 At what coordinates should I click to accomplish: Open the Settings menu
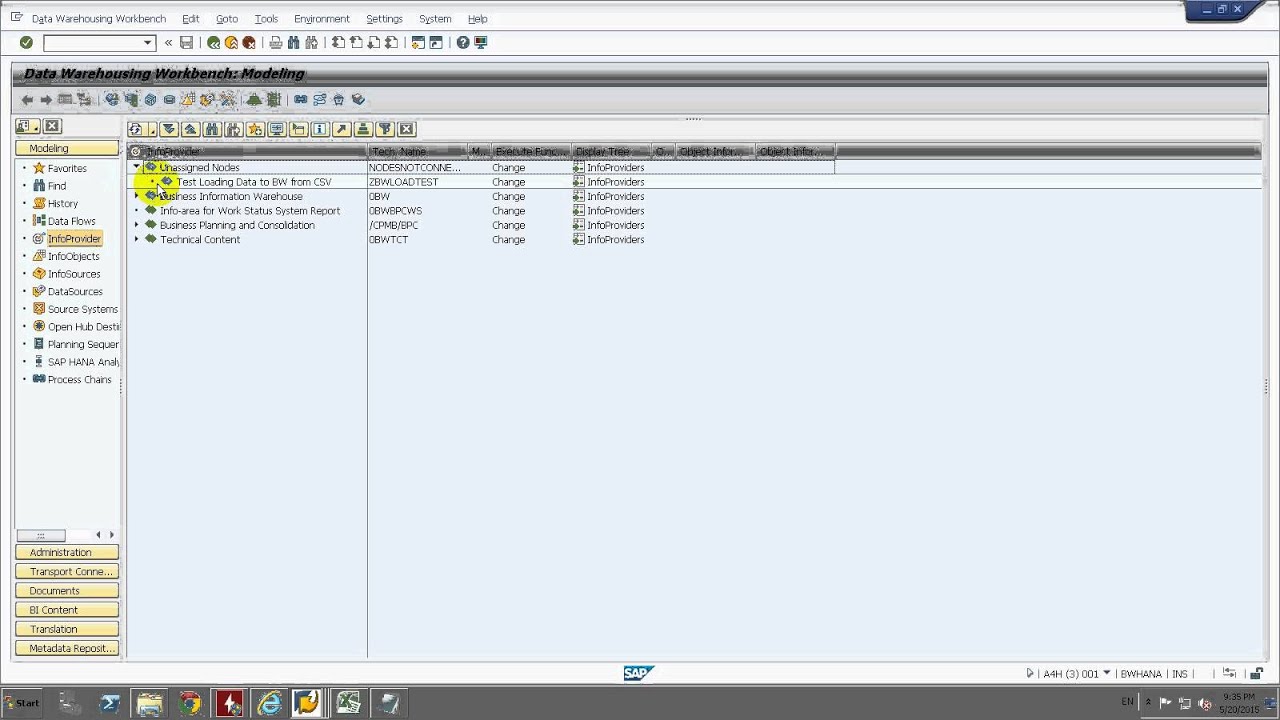(x=384, y=19)
